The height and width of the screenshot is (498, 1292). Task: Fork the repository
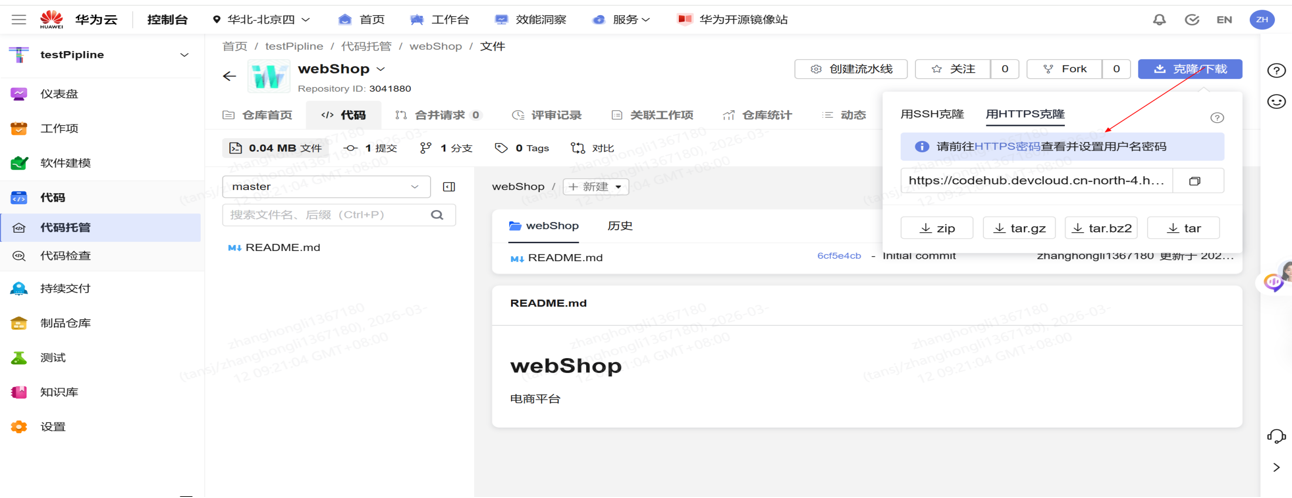(x=1065, y=69)
